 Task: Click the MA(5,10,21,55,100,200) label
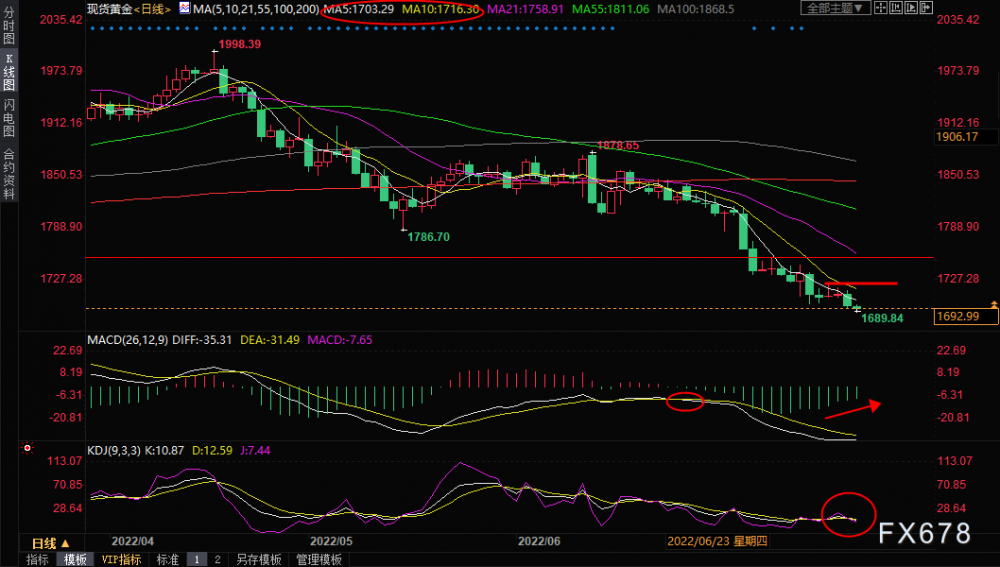point(256,9)
